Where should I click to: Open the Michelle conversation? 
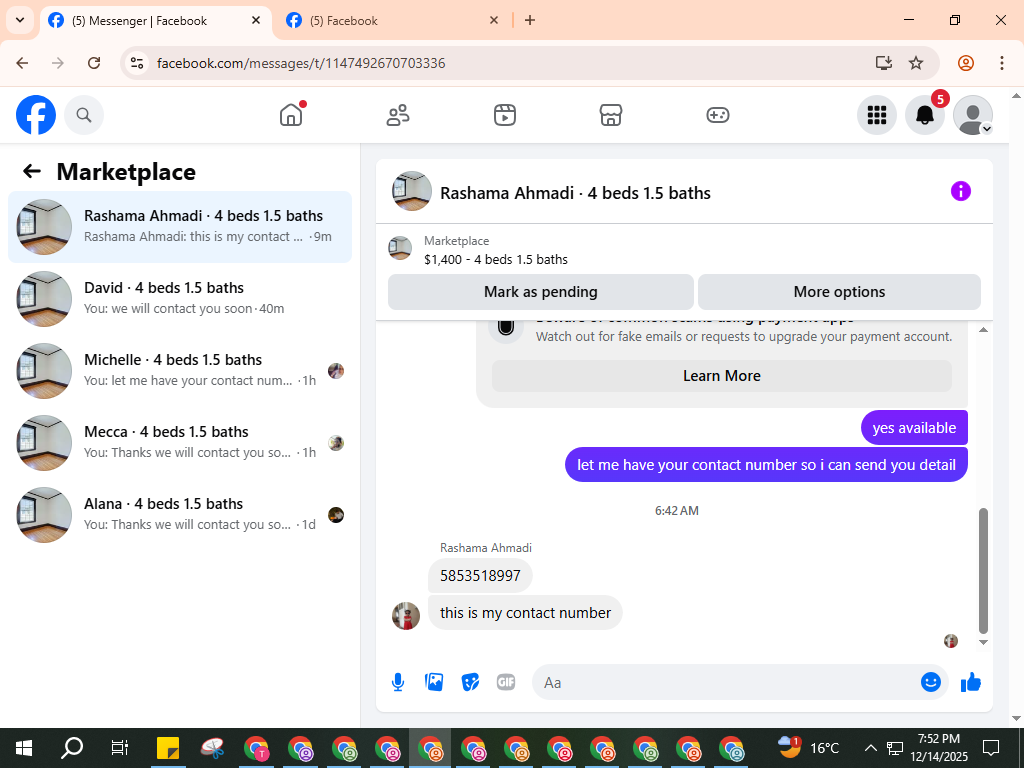(180, 370)
